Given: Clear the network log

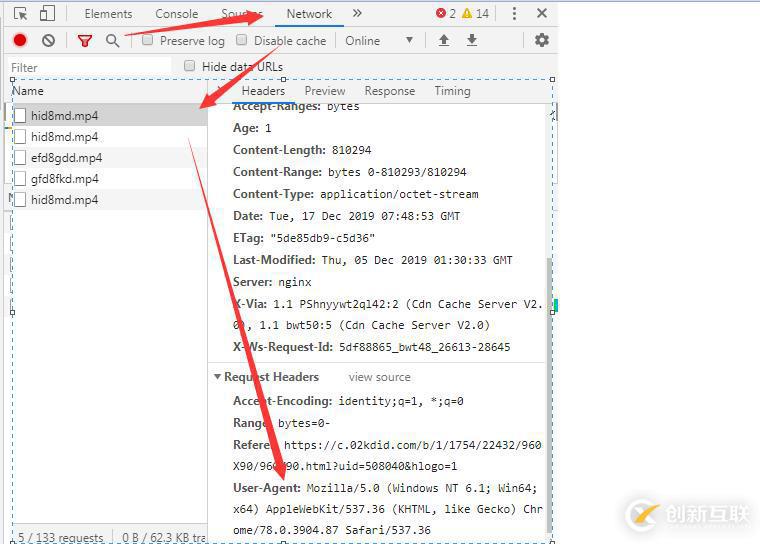Looking at the screenshot, I should pyautogui.click(x=48, y=40).
